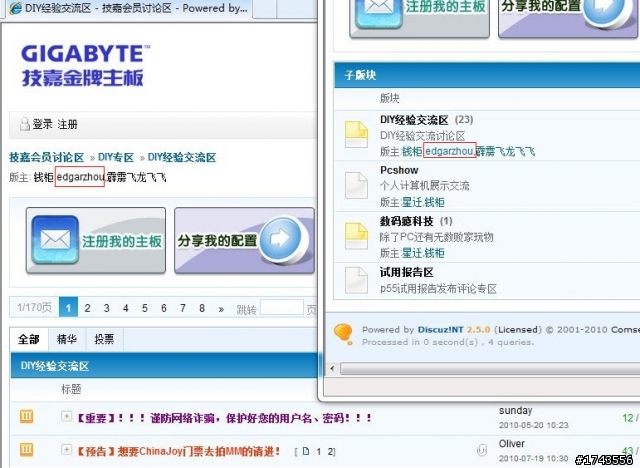This screenshot has height=468, width=640.
Task: Click 分享我的配置 banner in right window
Action: point(568,18)
